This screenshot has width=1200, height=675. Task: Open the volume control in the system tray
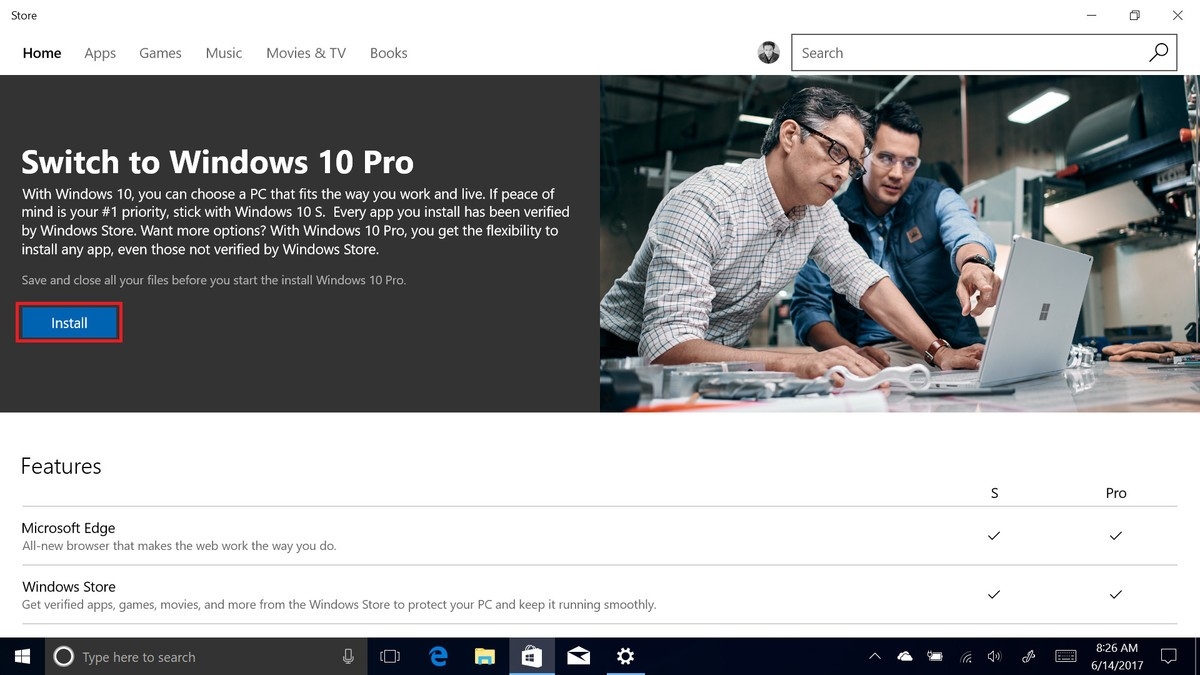click(995, 656)
